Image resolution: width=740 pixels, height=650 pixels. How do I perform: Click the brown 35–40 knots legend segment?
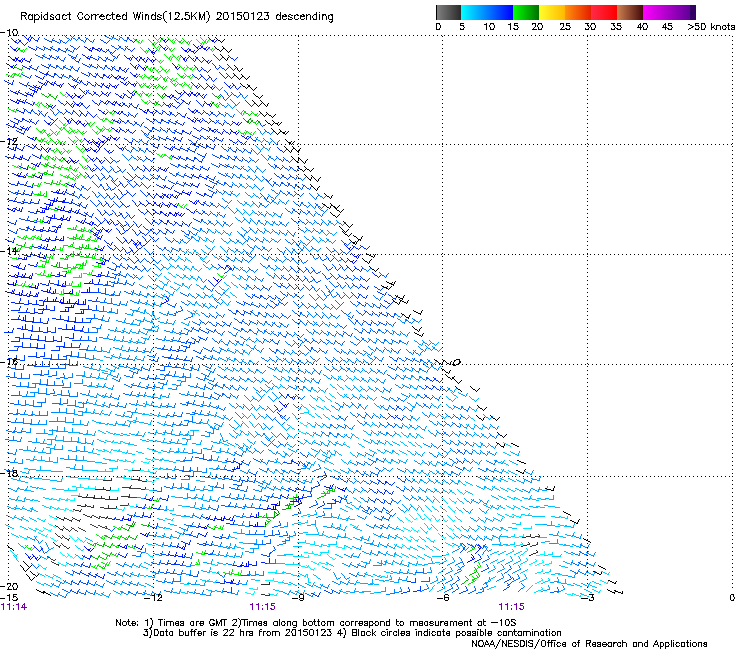click(x=630, y=12)
